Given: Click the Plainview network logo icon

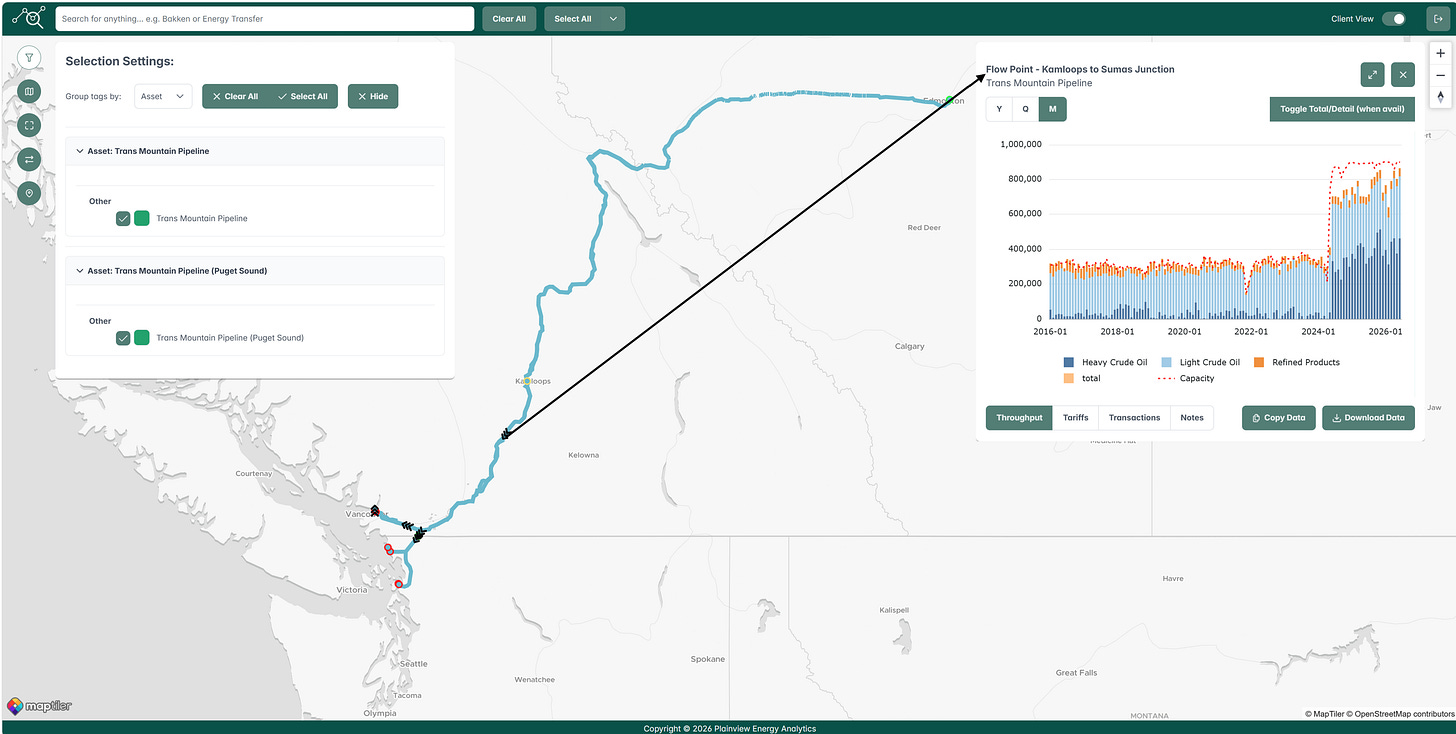Looking at the screenshot, I should (29, 17).
